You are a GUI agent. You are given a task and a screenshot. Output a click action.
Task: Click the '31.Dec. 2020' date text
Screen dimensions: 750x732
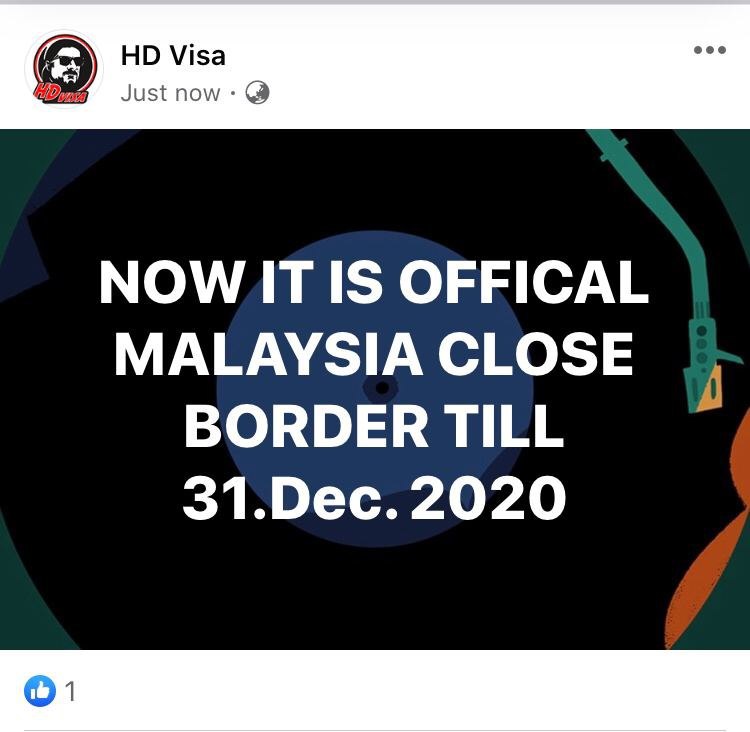click(x=374, y=498)
